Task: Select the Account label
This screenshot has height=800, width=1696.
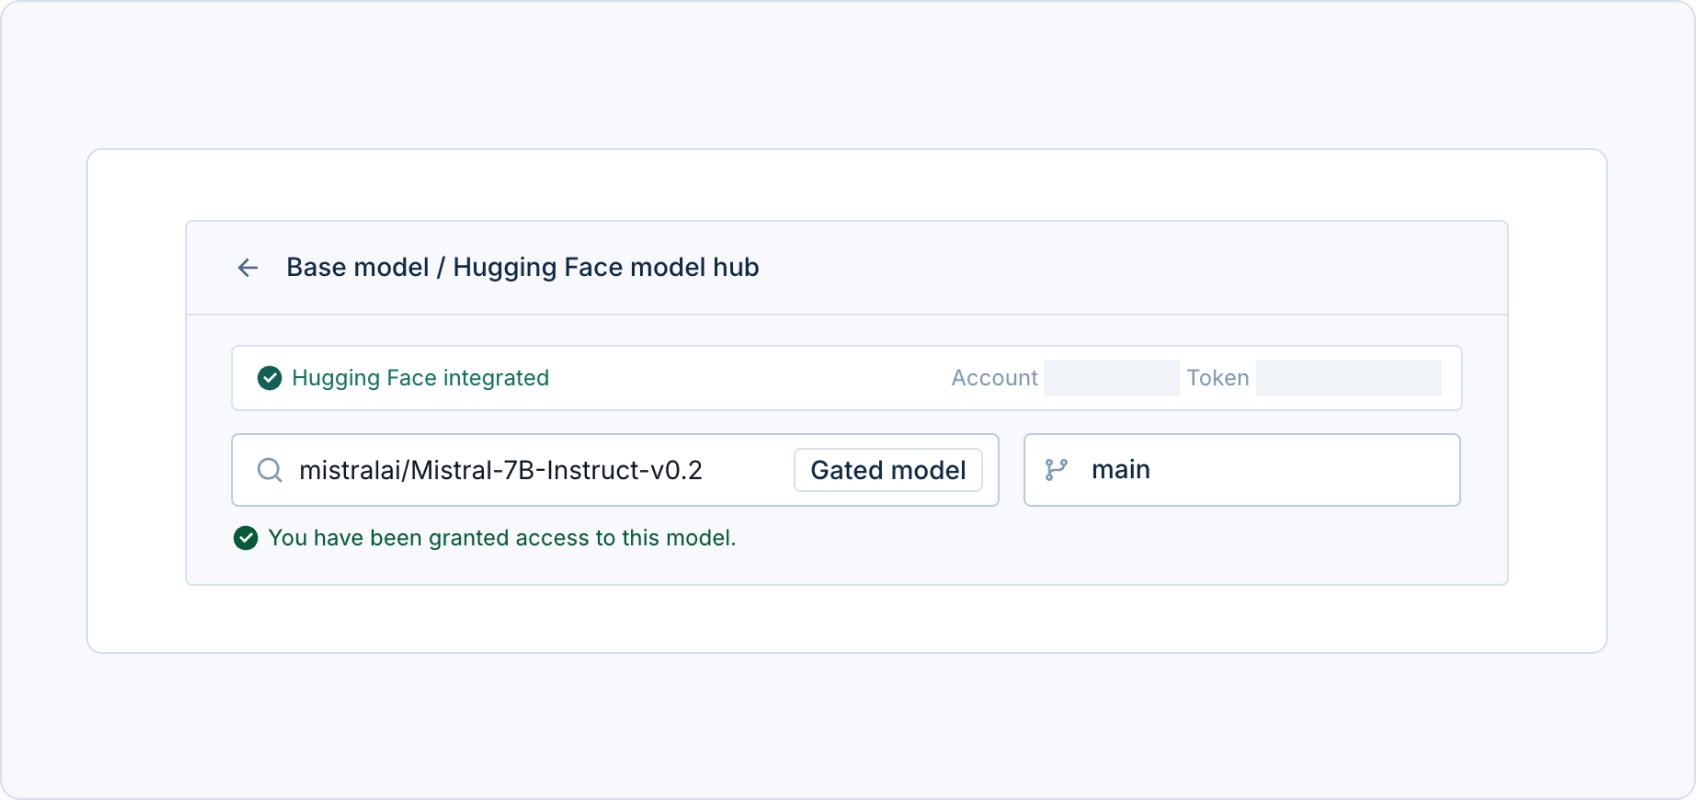Action: (994, 378)
